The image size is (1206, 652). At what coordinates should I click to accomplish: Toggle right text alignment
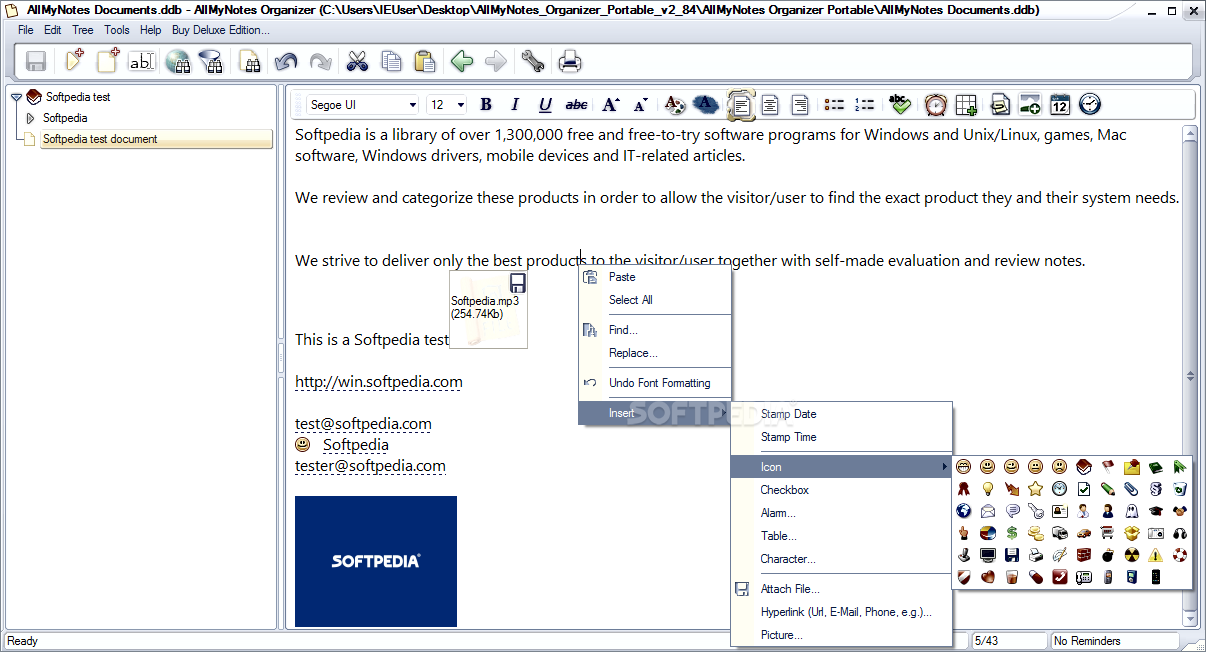(x=800, y=104)
